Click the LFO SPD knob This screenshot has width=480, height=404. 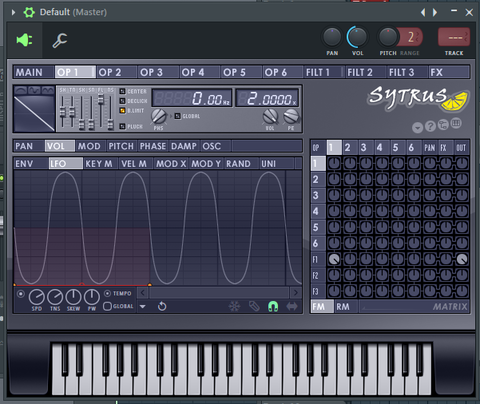[x=37, y=297]
